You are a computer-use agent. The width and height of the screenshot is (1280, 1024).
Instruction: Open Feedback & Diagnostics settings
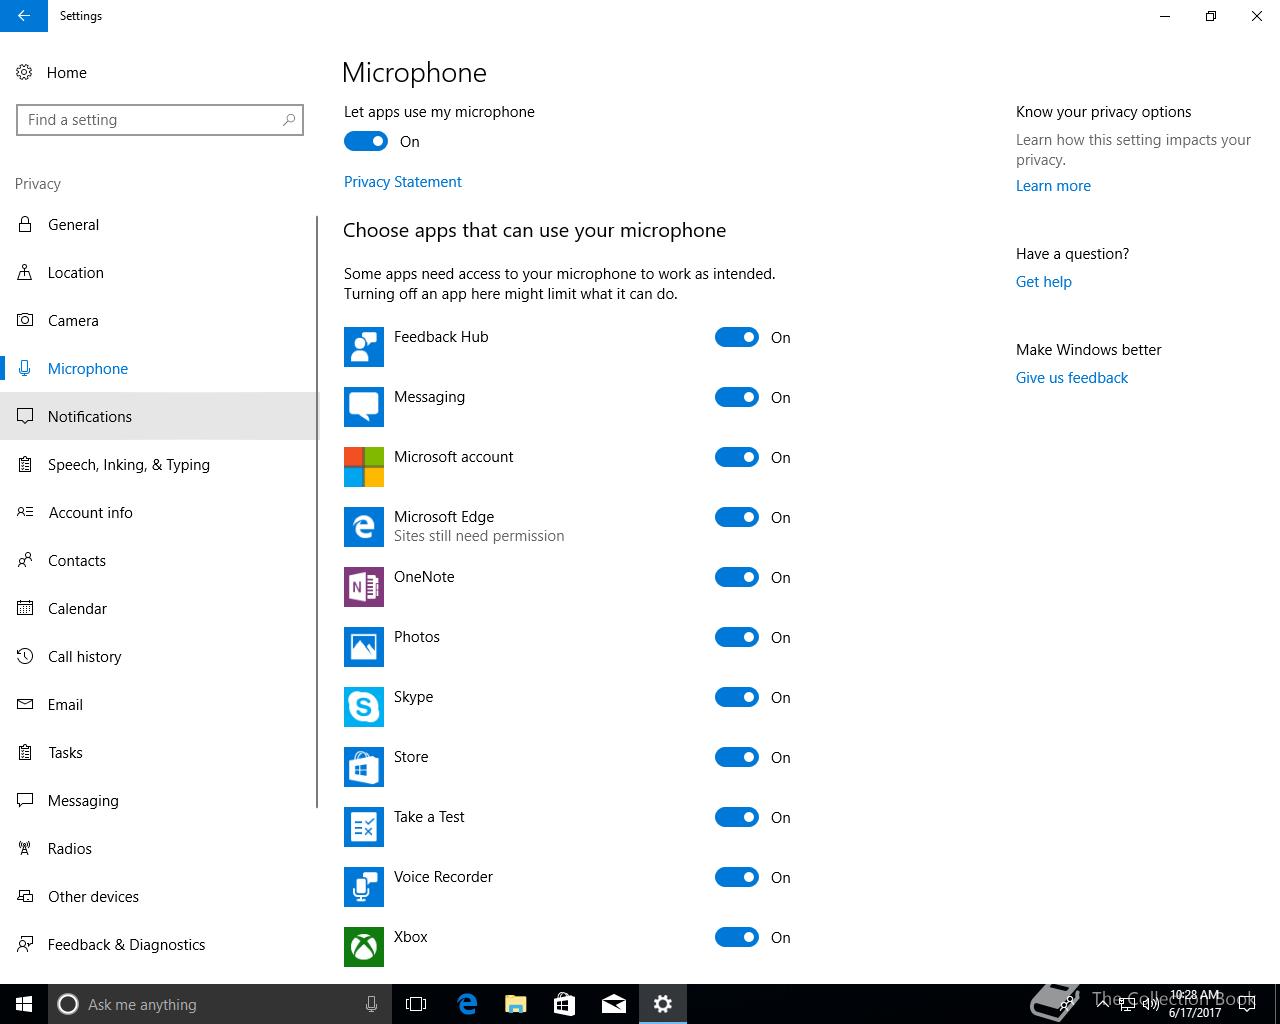(158, 944)
